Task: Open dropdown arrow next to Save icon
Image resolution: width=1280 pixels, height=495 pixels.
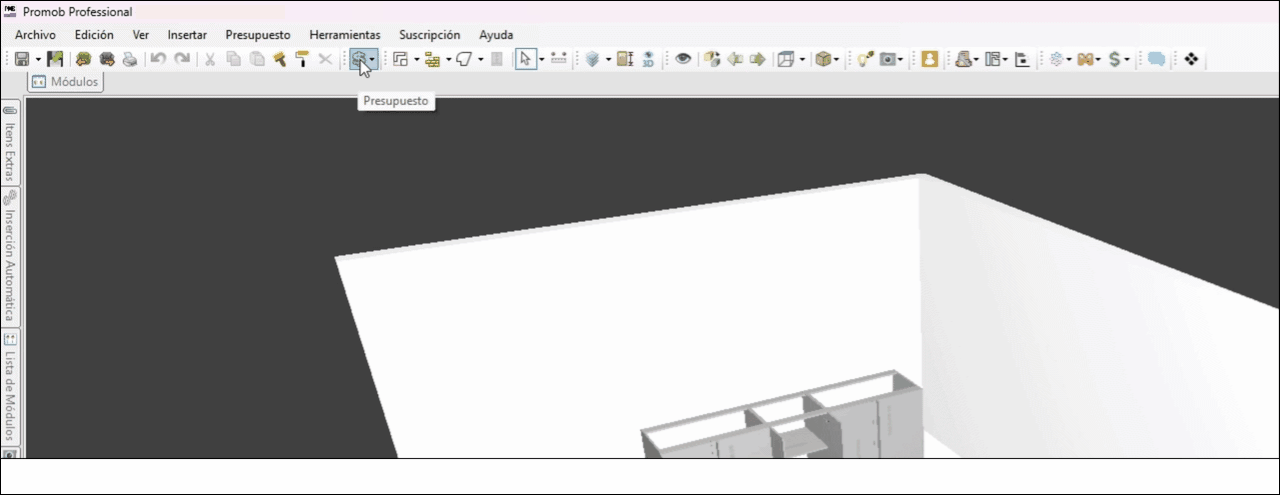Action: pyautogui.click(x=38, y=60)
